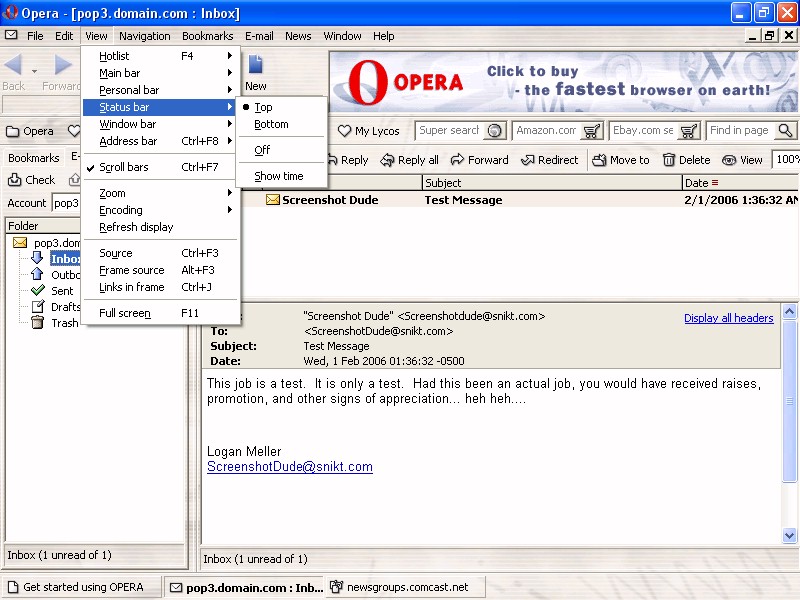Click the Redirect mail icon
This screenshot has width=800, height=600.
click(527, 160)
